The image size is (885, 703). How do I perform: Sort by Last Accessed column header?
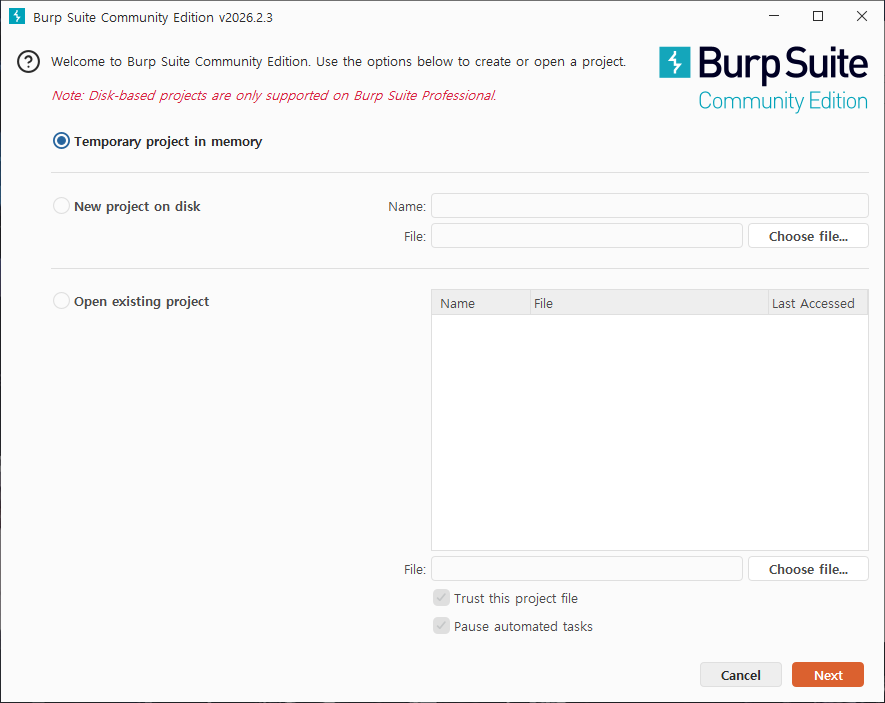[x=816, y=303]
